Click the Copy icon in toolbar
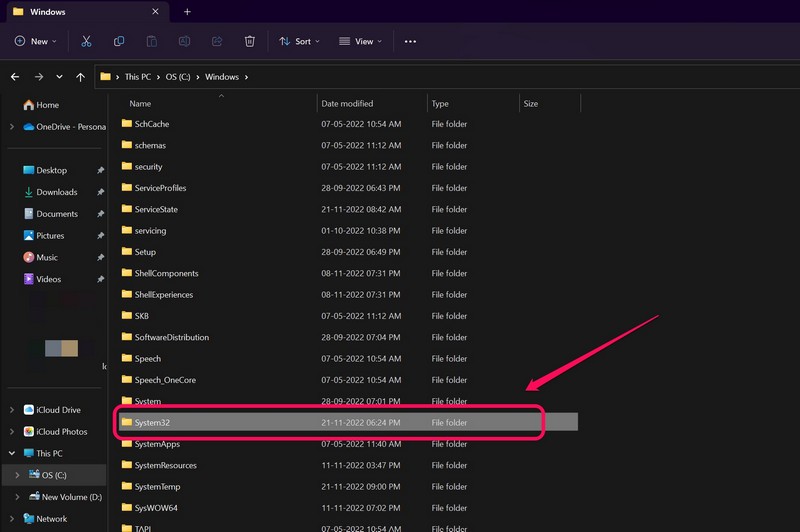The height and width of the screenshot is (532, 800). tap(119, 41)
